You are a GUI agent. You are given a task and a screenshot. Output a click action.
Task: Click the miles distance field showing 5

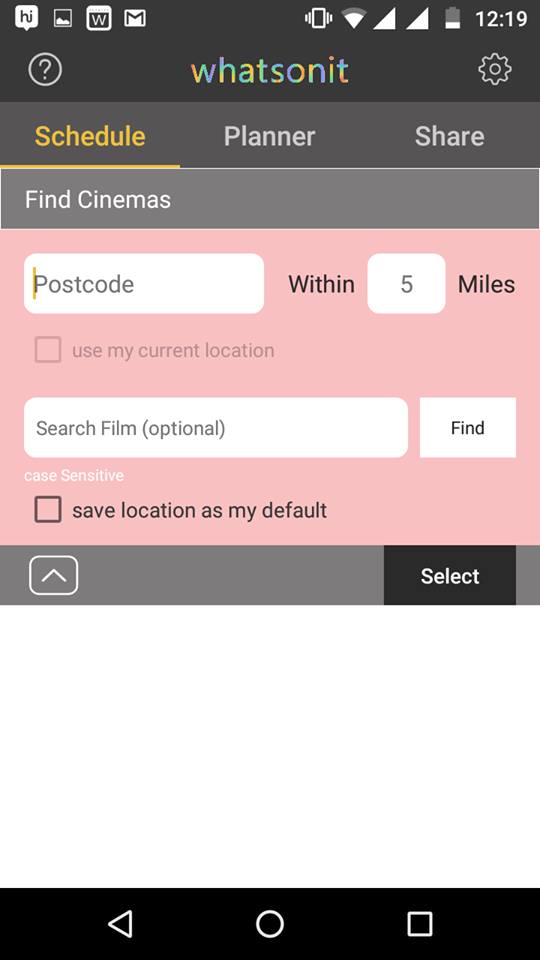[x=407, y=283]
